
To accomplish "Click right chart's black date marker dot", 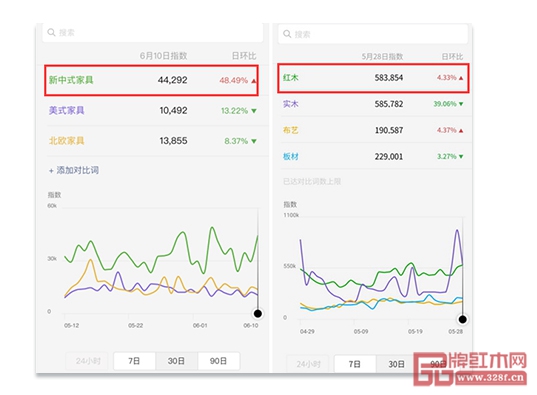I will (x=462, y=320).
